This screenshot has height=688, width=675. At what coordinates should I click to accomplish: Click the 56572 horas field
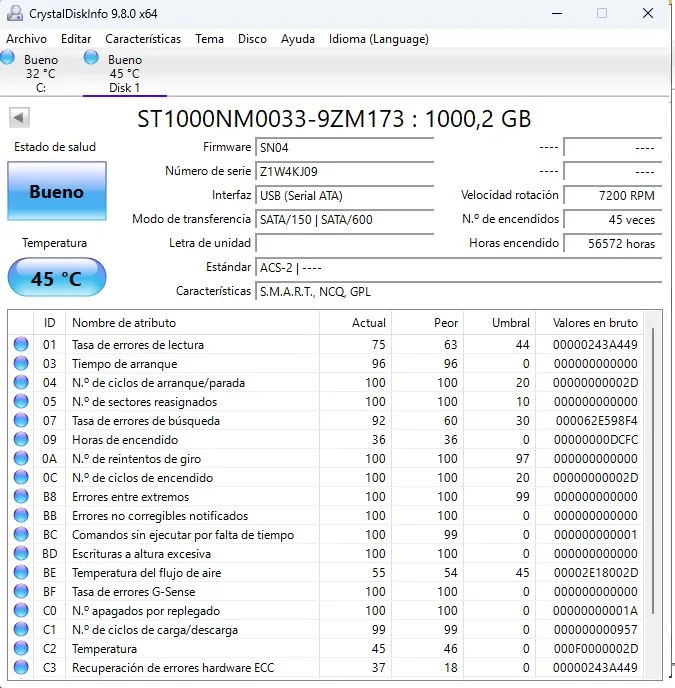coord(613,244)
